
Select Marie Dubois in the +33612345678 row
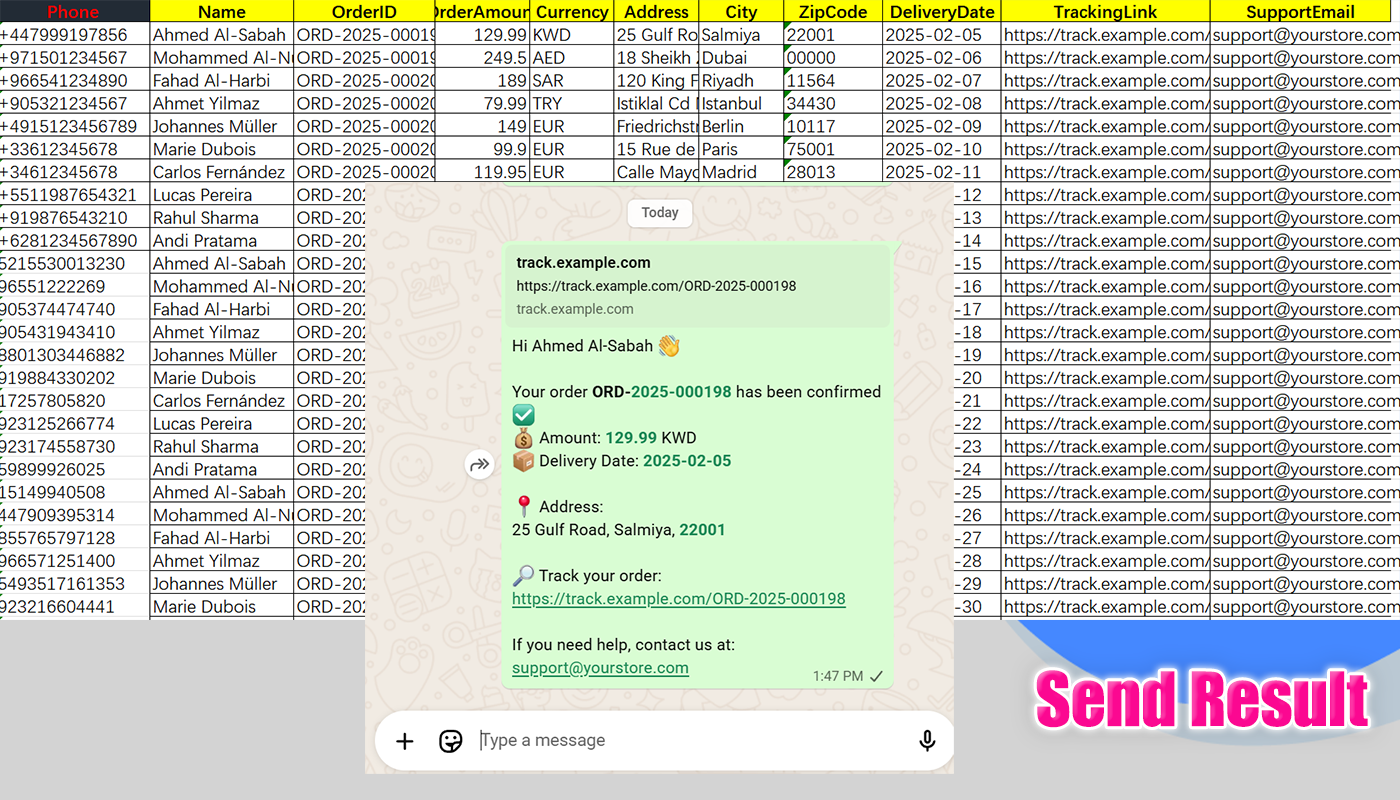[222, 150]
